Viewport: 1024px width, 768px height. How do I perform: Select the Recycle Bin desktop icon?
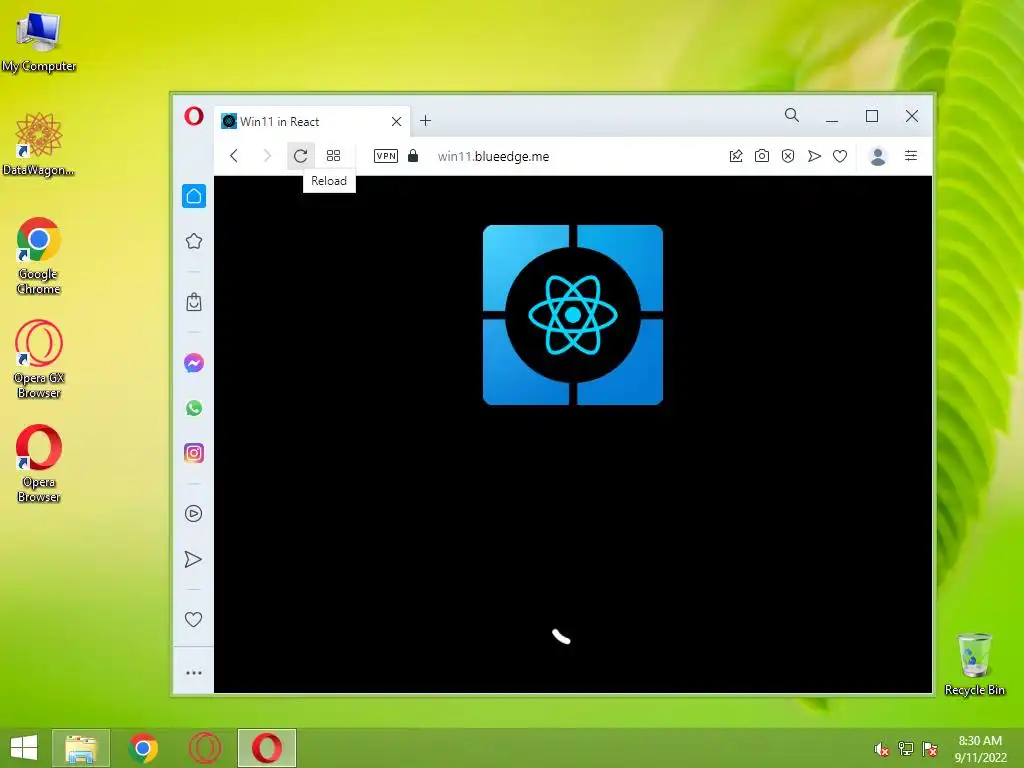pos(974,664)
